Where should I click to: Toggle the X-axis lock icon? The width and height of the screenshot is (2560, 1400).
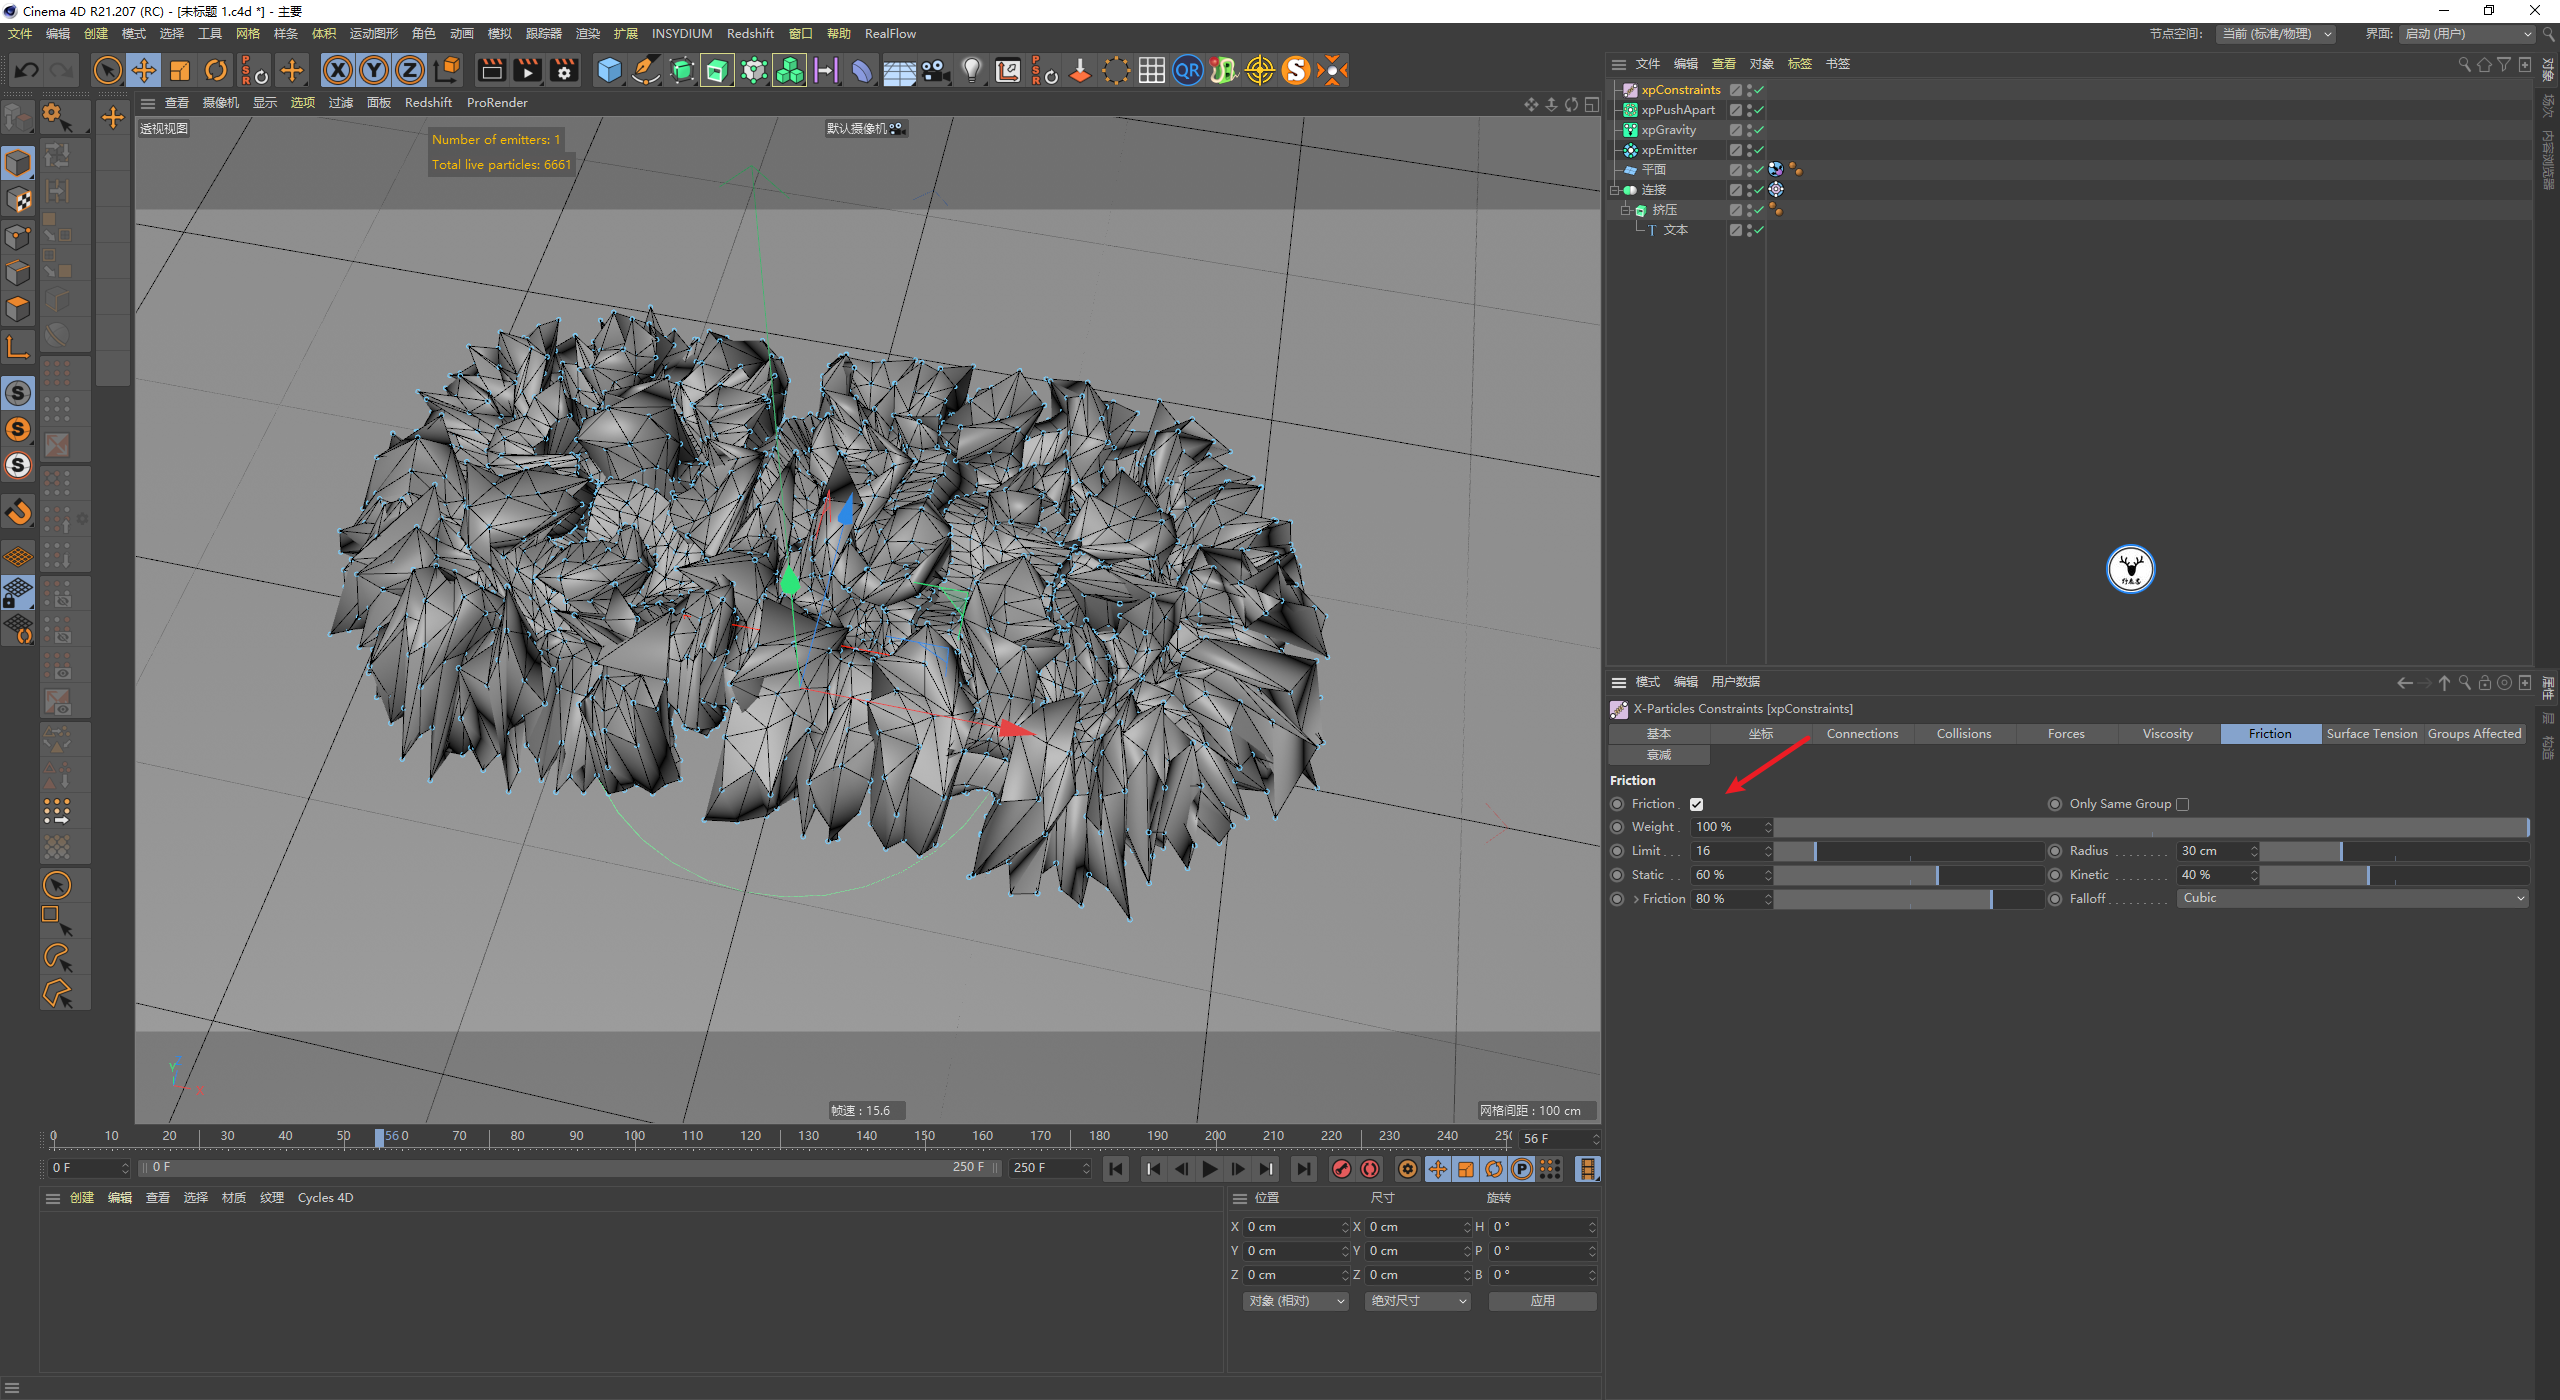[338, 70]
